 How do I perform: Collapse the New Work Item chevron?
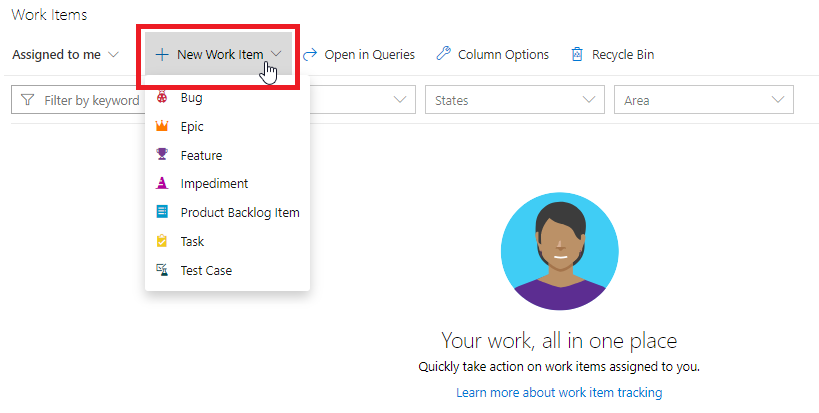(x=276, y=54)
